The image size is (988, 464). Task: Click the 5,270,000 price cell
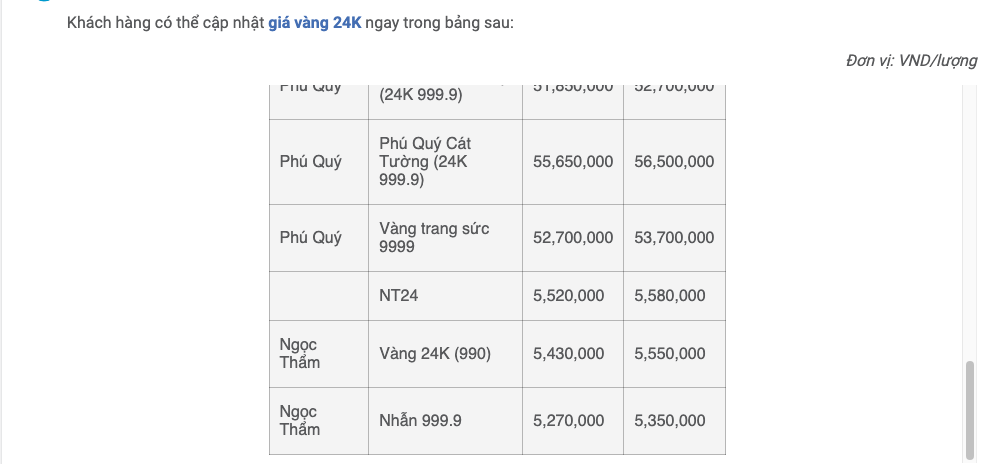(568, 421)
